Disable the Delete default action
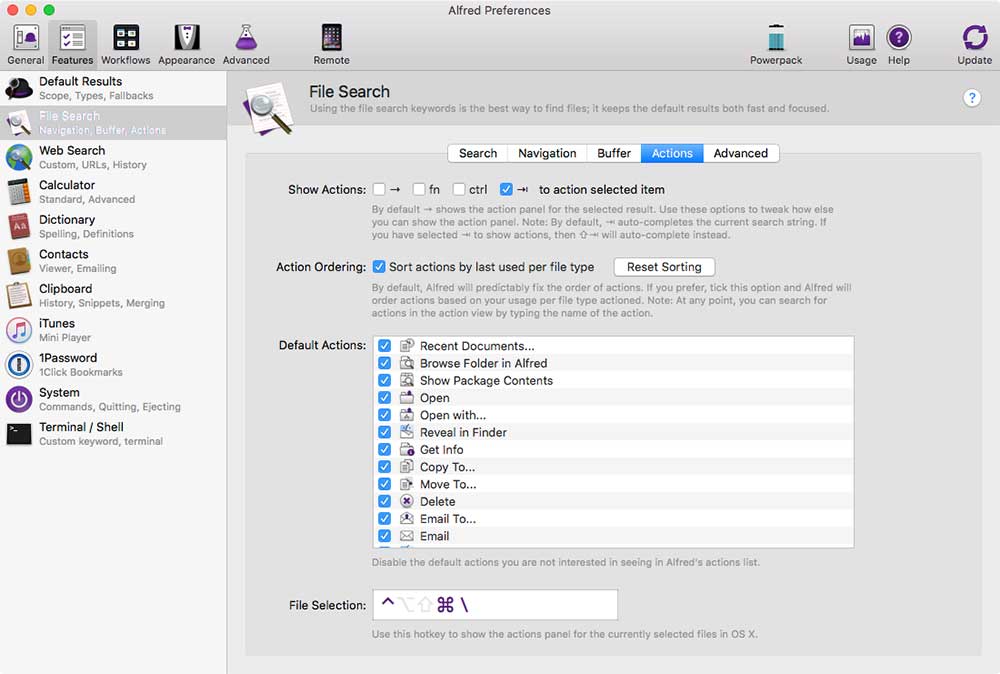 (x=385, y=501)
